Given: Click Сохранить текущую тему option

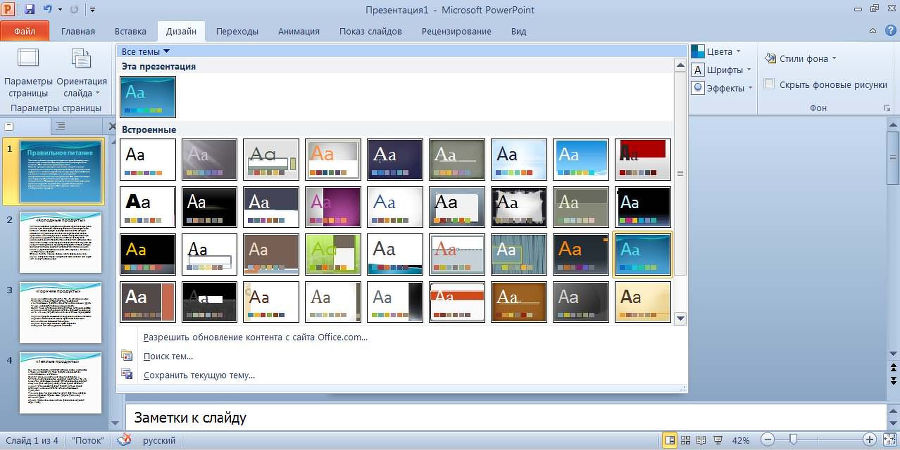Looking at the screenshot, I should click(x=198, y=375).
